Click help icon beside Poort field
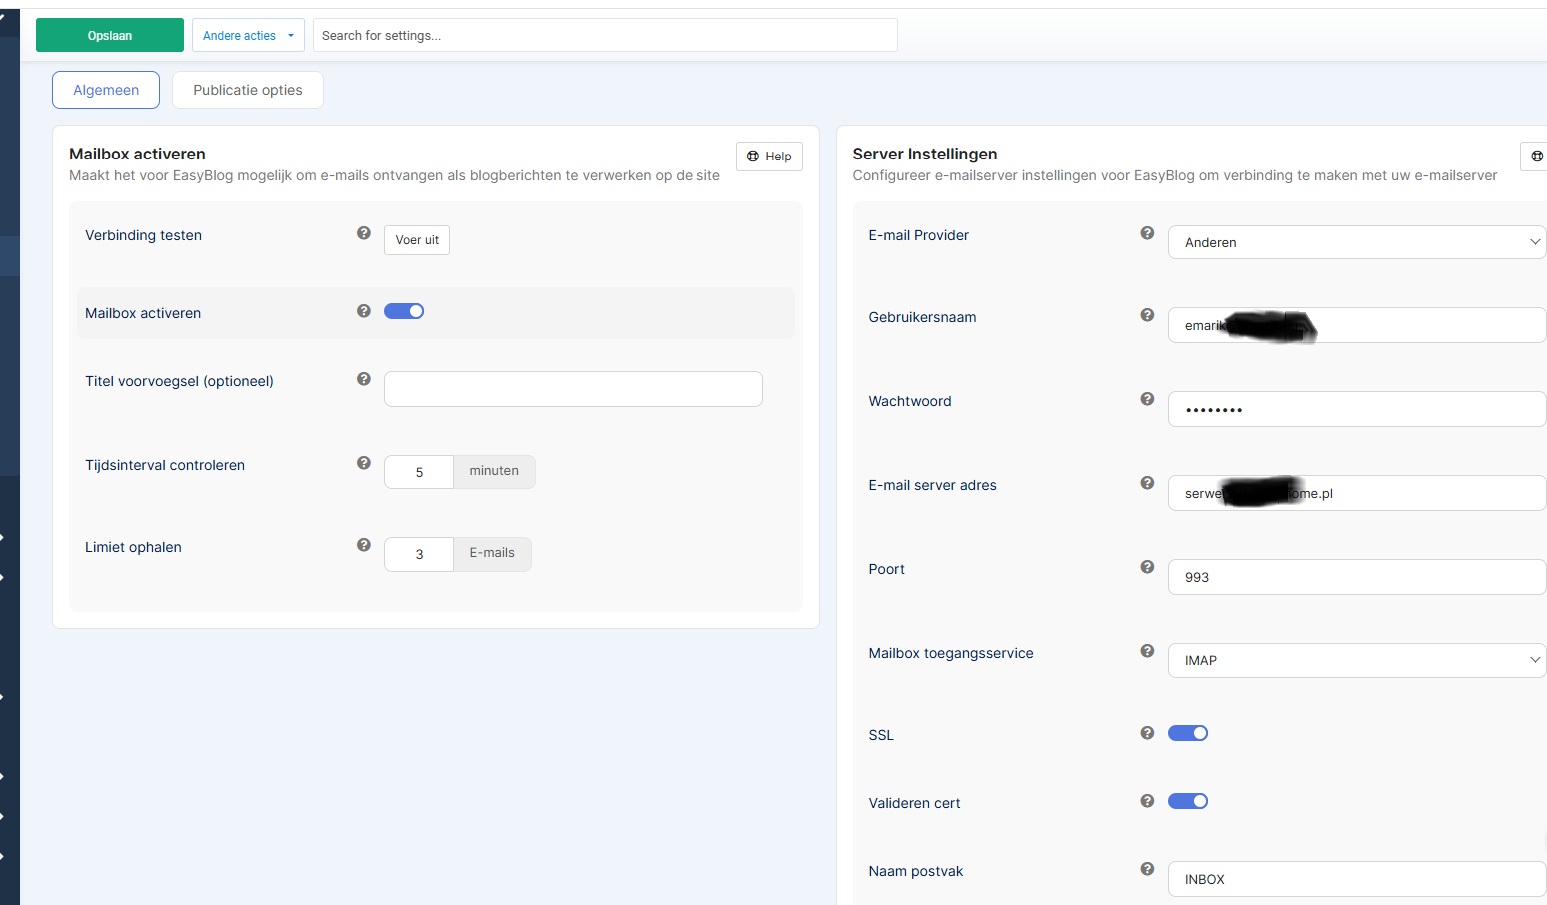This screenshot has height=905, width=1547. coord(1147,567)
